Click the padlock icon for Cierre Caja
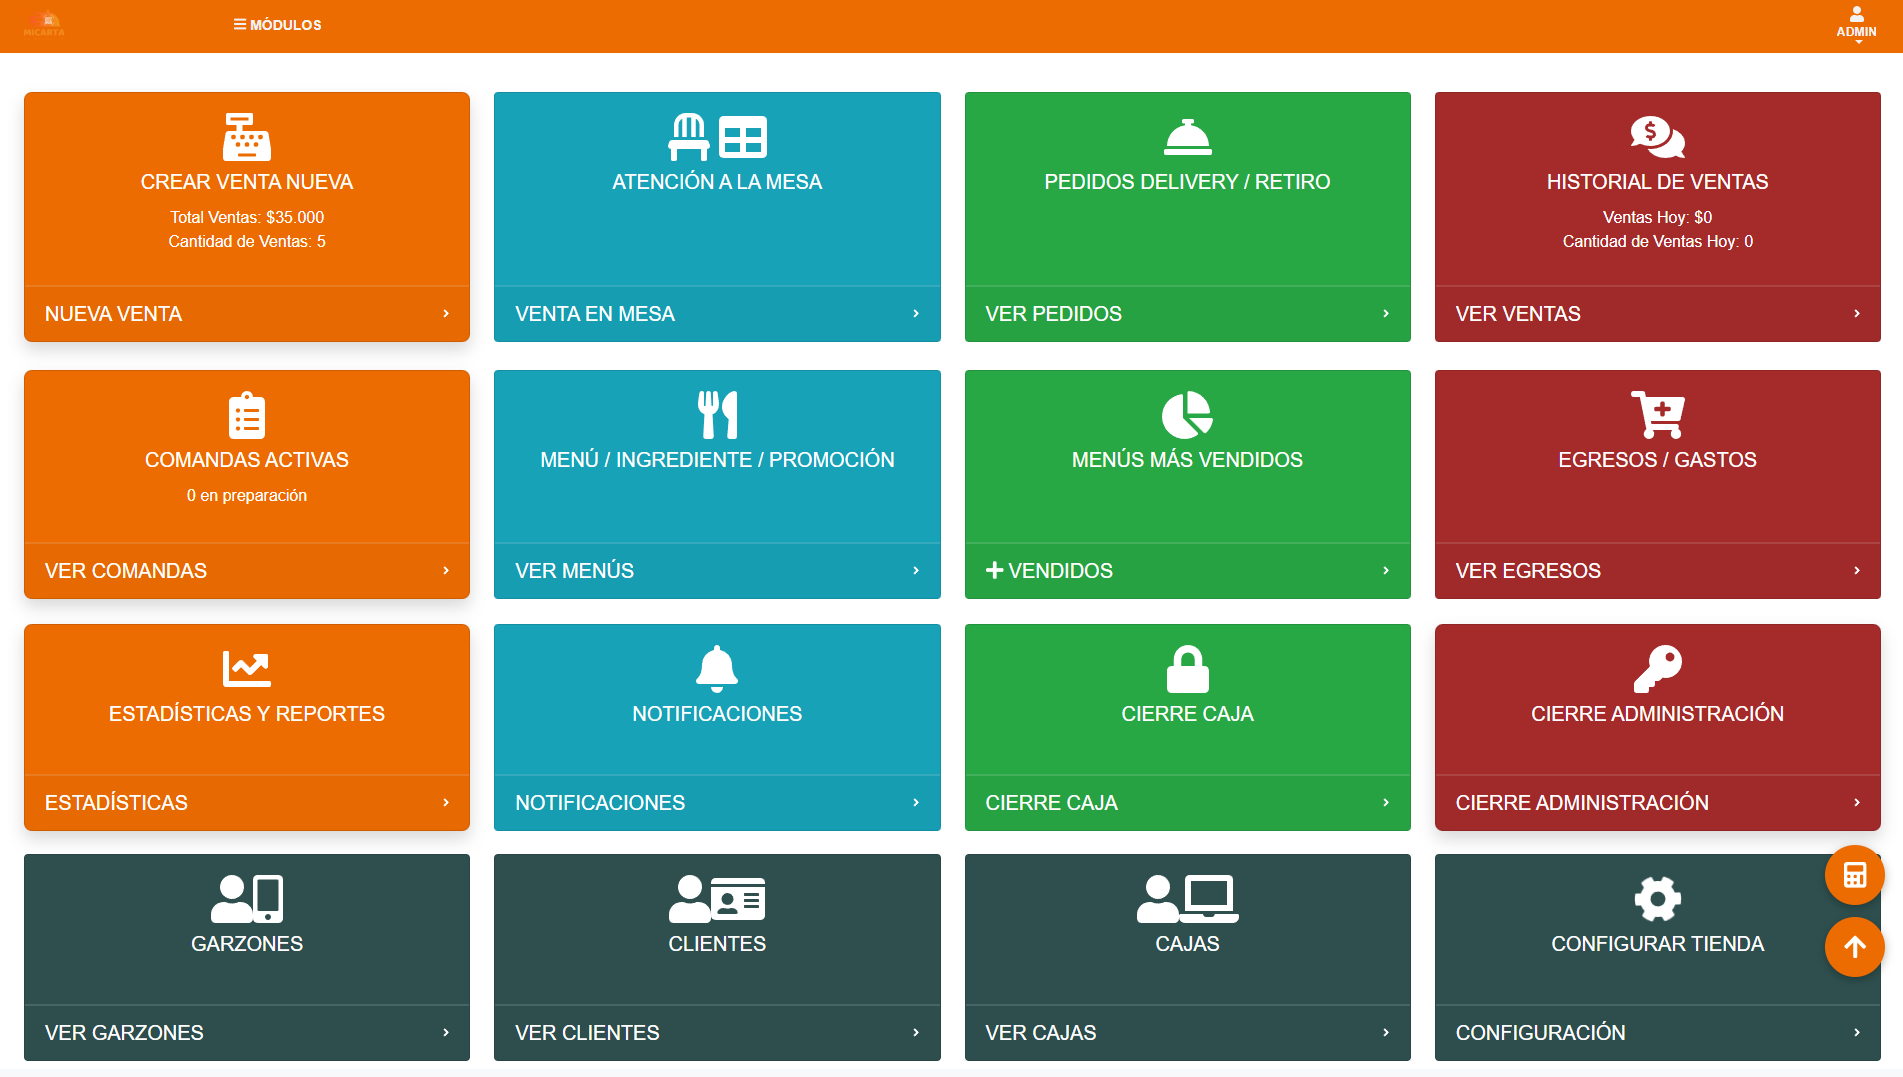 click(1187, 669)
